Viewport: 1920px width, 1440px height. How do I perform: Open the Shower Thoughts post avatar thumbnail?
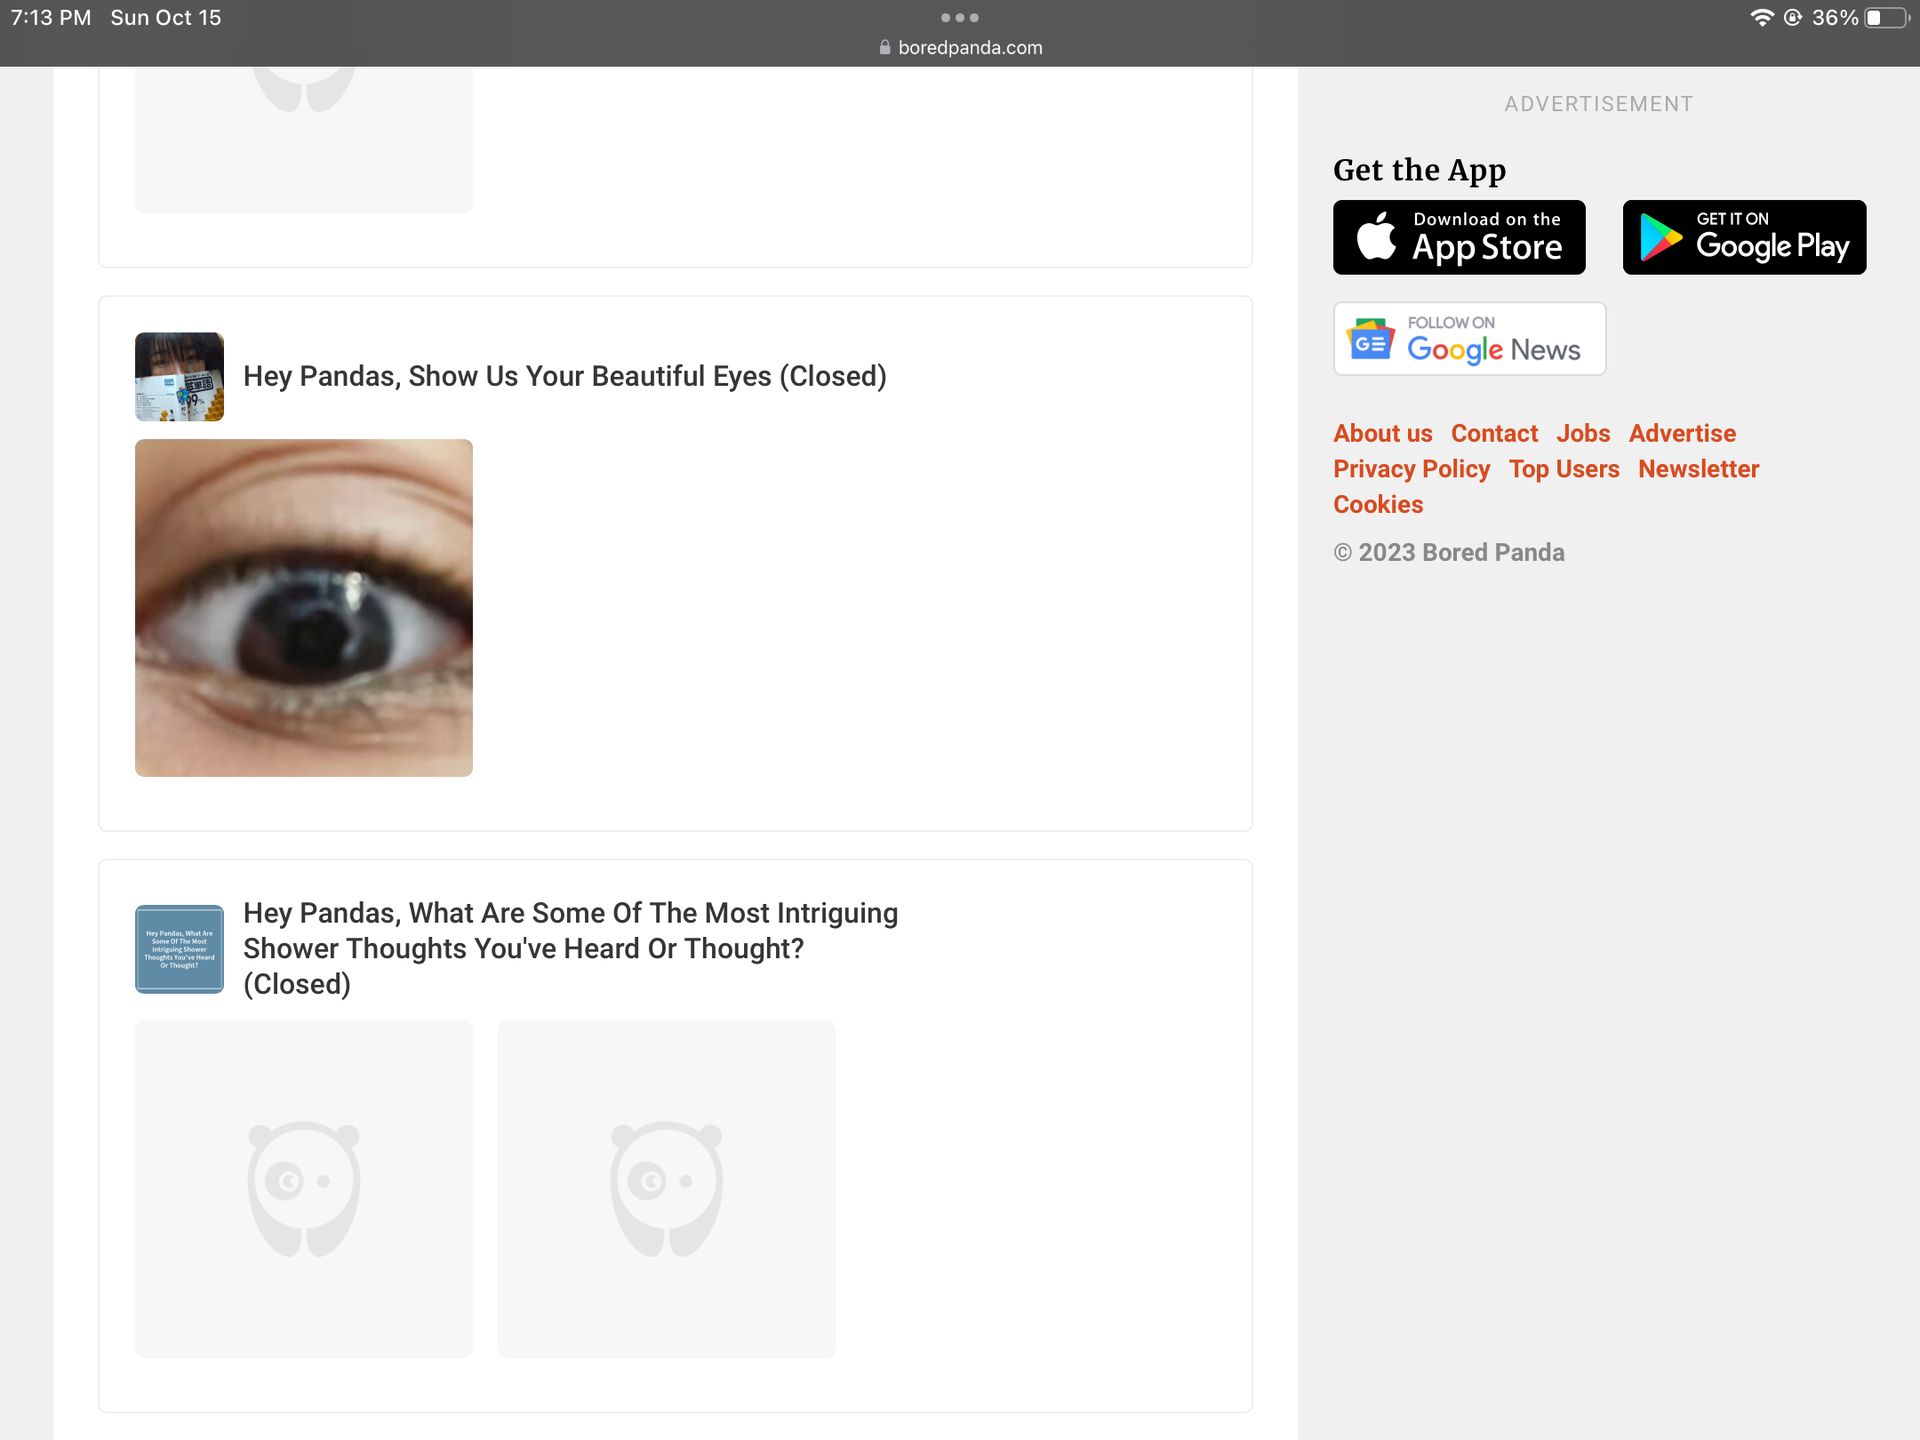[179, 948]
